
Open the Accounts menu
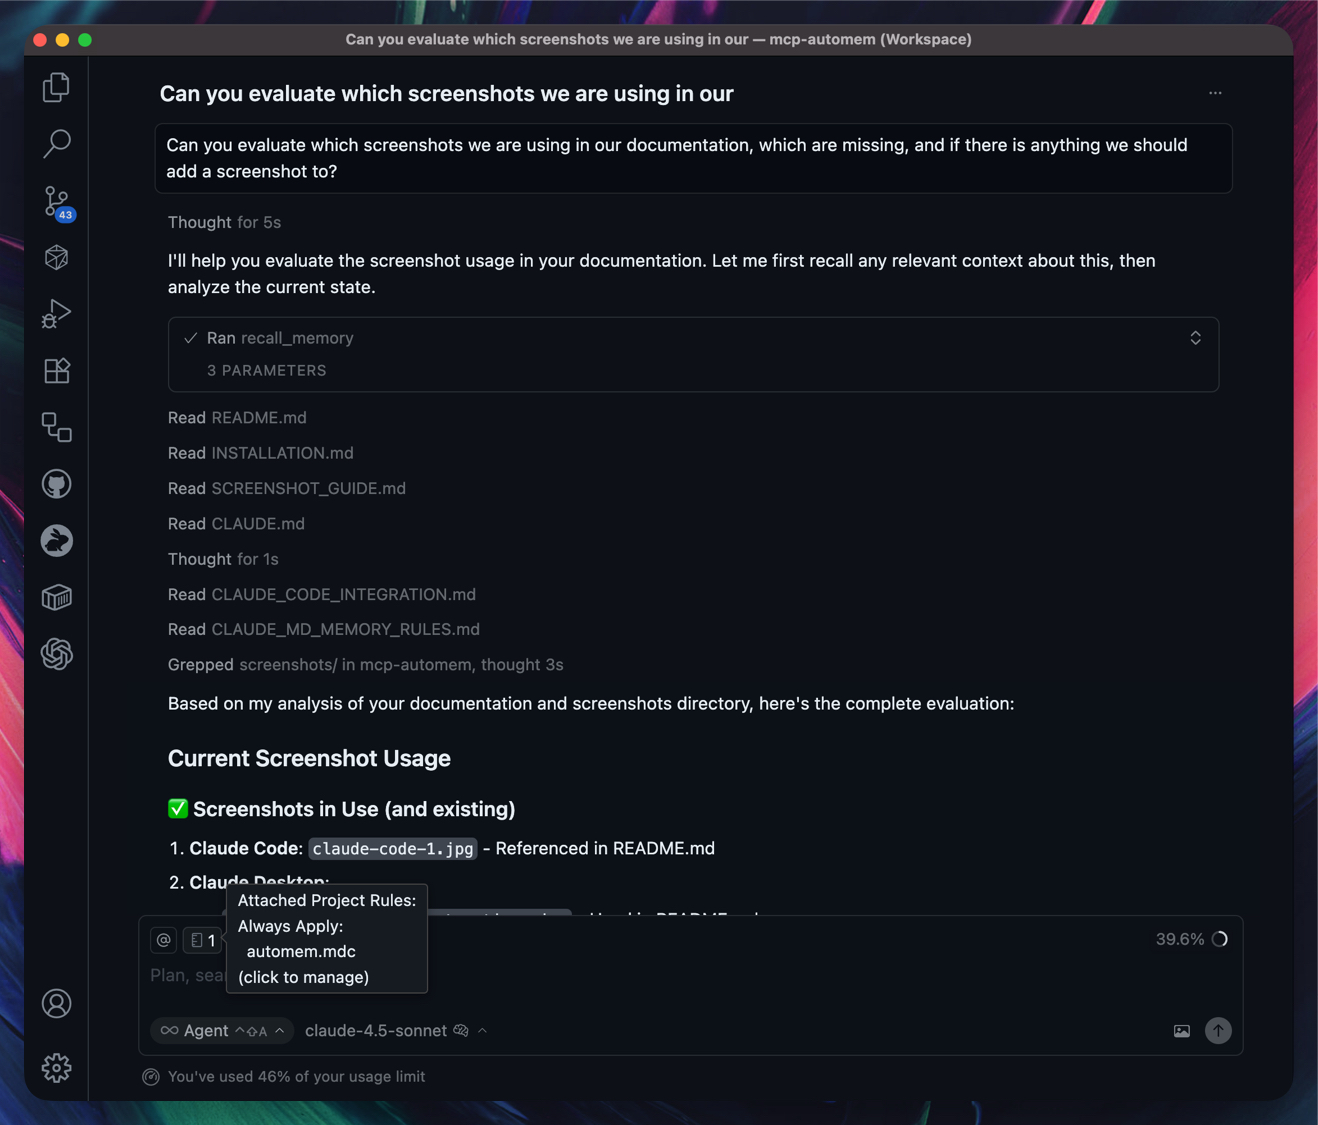coord(57,1003)
